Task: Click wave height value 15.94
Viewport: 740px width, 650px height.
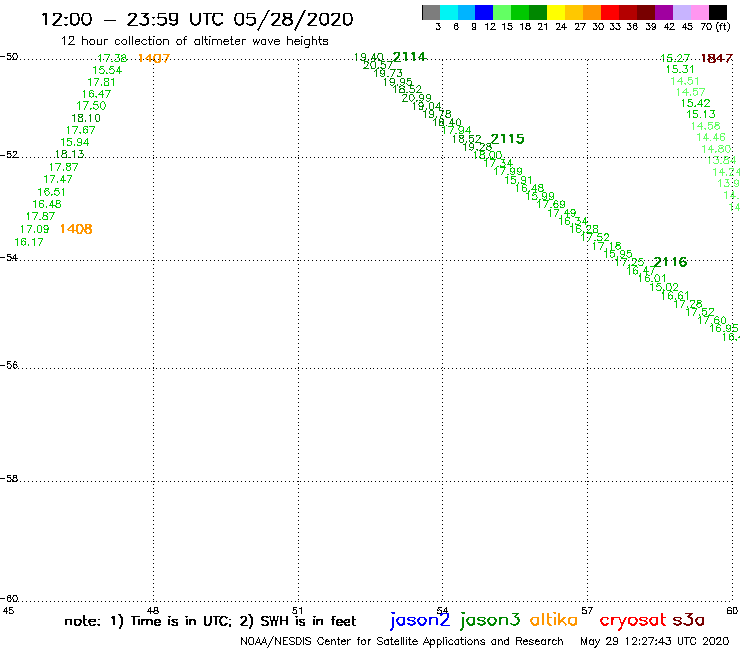Action: pos(75,142)
